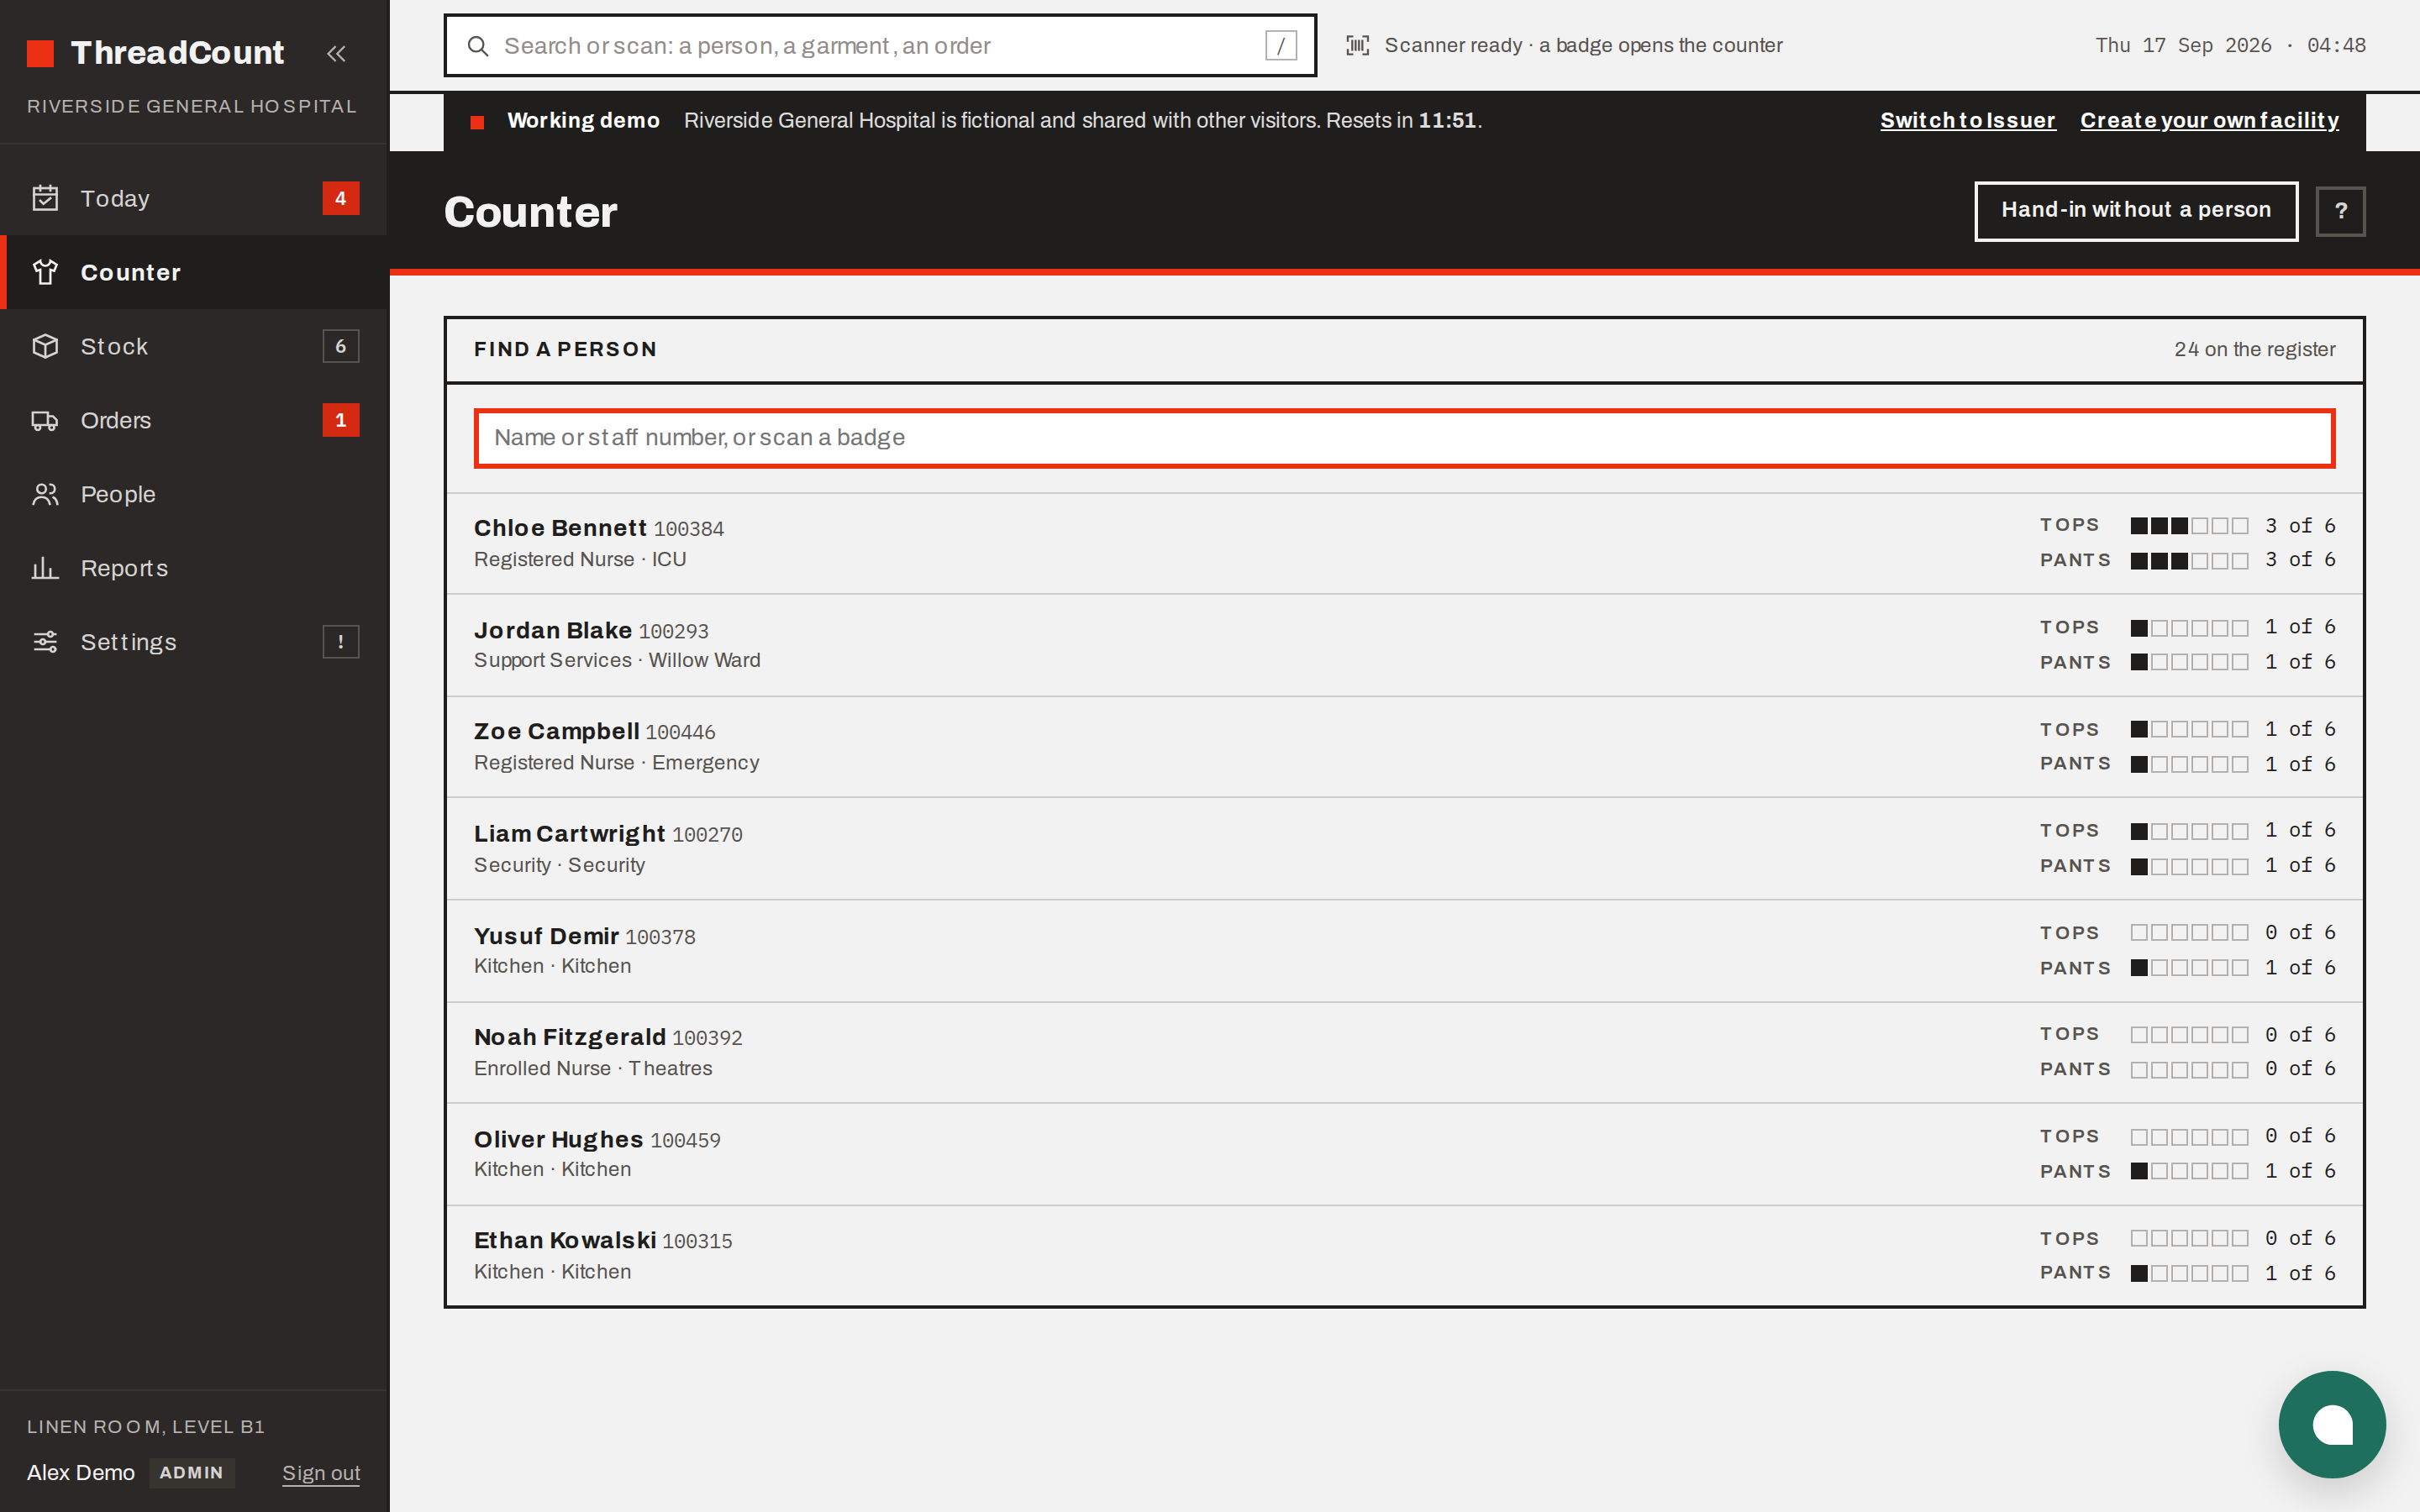
Task: Select Yusuf Demir in the list
Action: [1404, 951]
